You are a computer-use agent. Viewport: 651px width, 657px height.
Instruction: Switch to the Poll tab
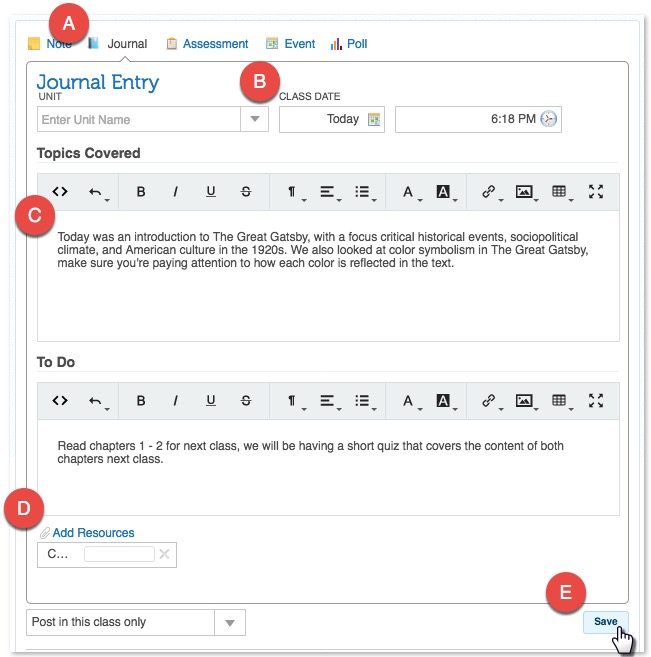pos(349,44)
